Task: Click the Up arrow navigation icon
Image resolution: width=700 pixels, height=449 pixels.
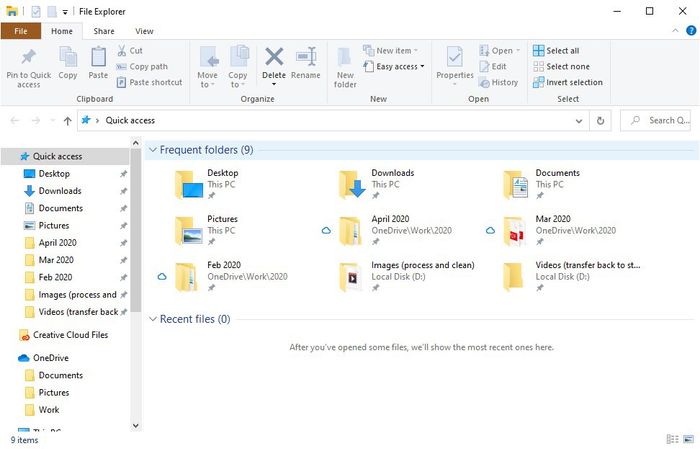Action: click(x=67, y=121)
